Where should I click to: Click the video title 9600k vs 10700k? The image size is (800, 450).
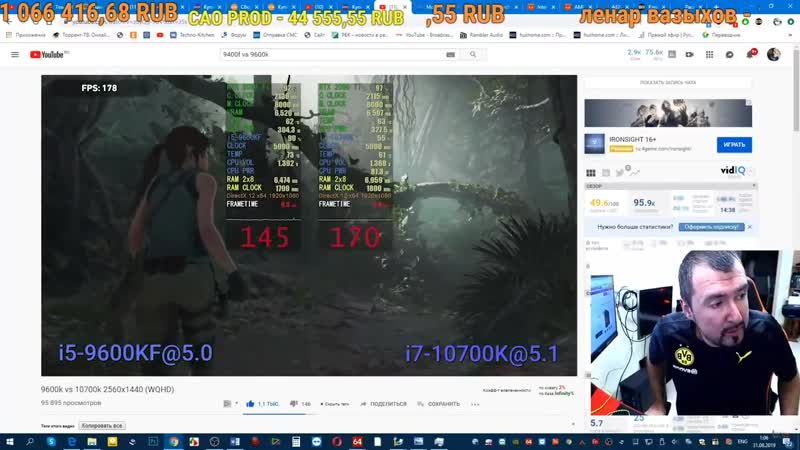point(107,389)
